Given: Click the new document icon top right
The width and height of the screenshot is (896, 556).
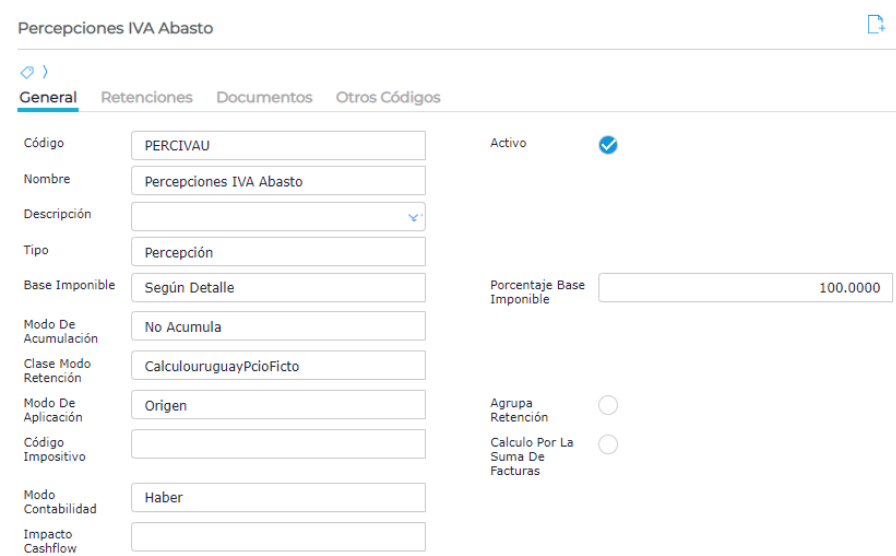Looking at the screenshot, I should tap(876, 27).
